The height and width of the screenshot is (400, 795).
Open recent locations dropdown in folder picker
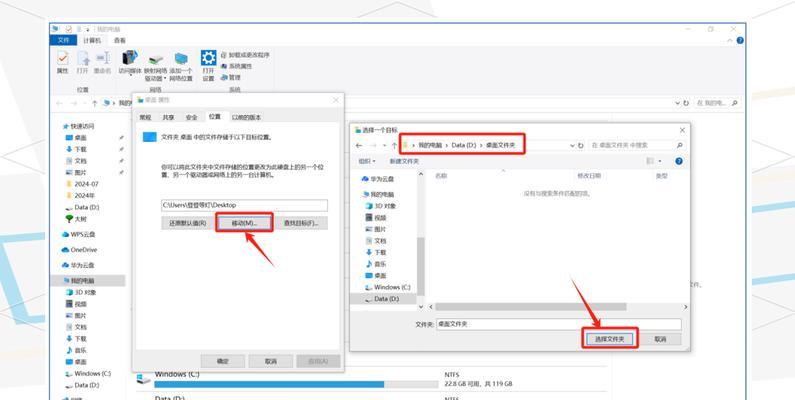point(385,146)
